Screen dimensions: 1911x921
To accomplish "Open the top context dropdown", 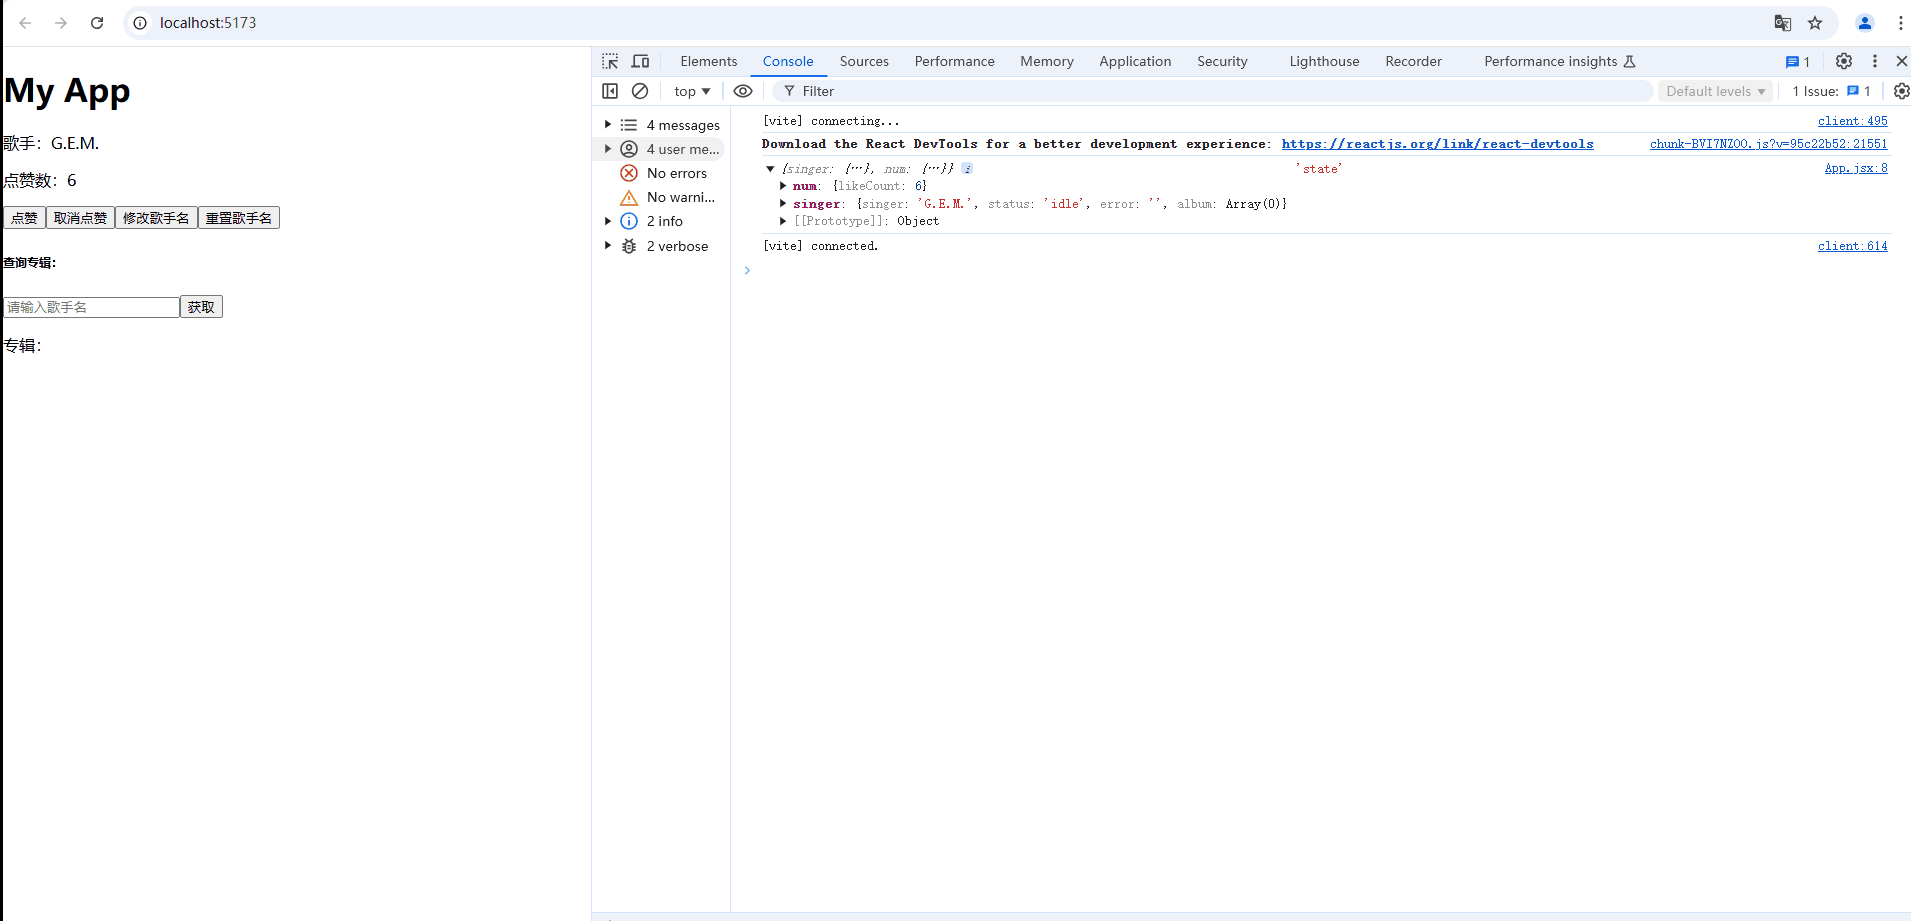I will coord(692,91).
